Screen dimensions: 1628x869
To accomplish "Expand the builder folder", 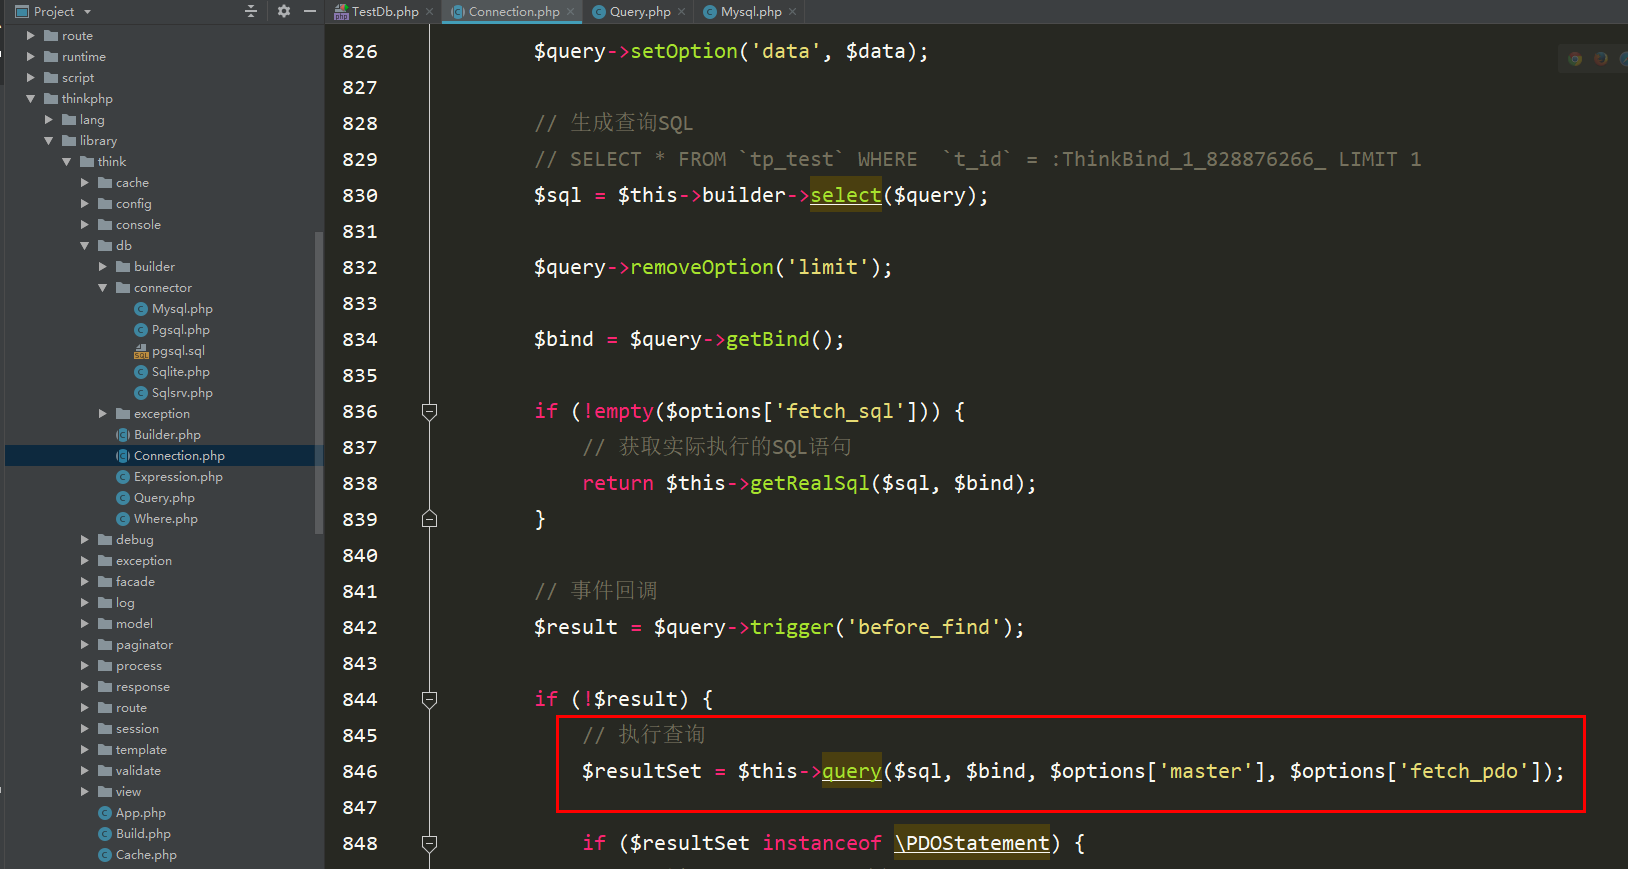I will tap(102, 267).
